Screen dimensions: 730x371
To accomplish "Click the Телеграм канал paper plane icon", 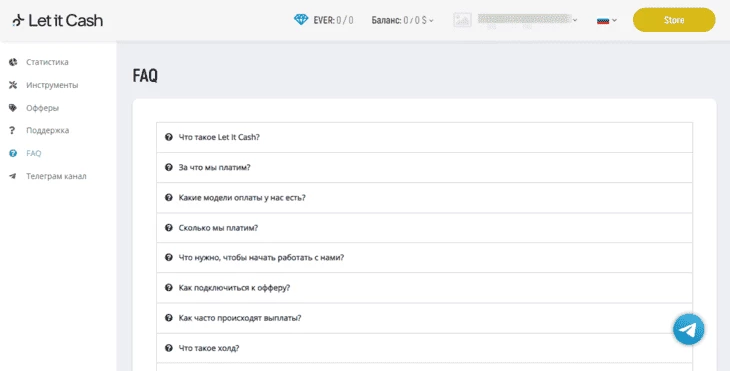I will tap(13, 176).
